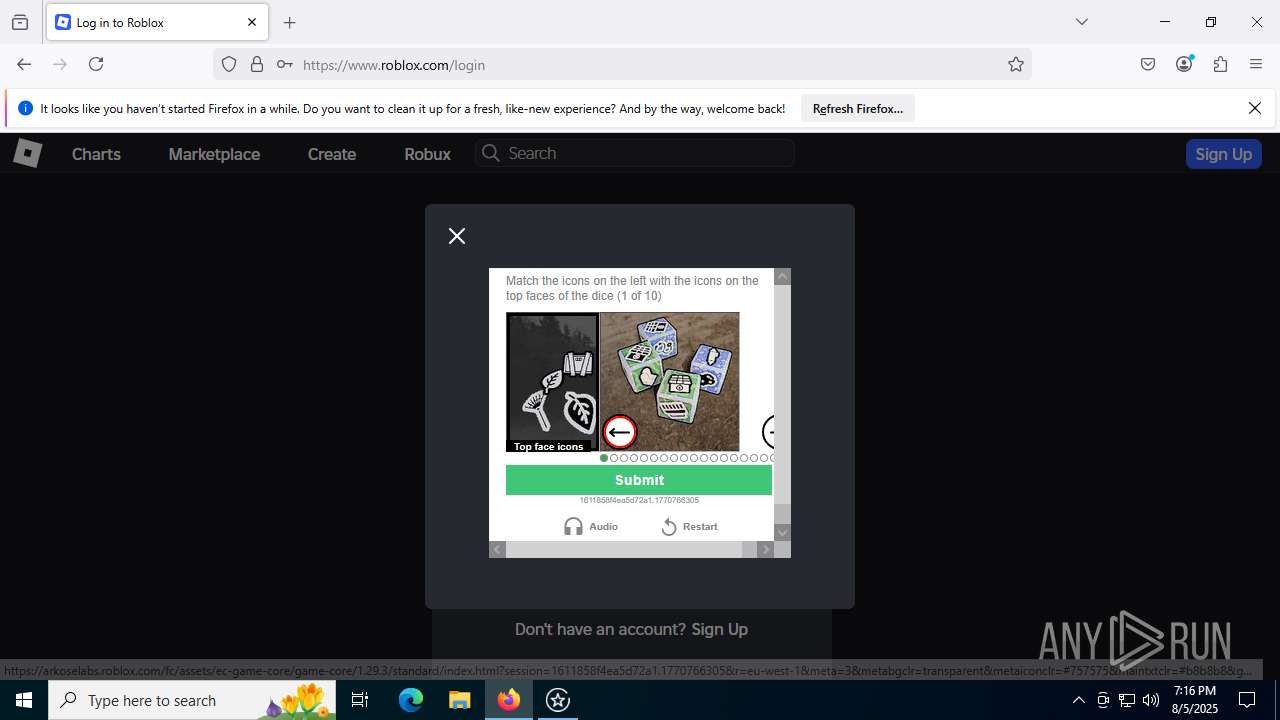Viewport: 1280px width, 720px height.
Task: Bookmark this page with star icon
Action: click(x=1016, y=64)
